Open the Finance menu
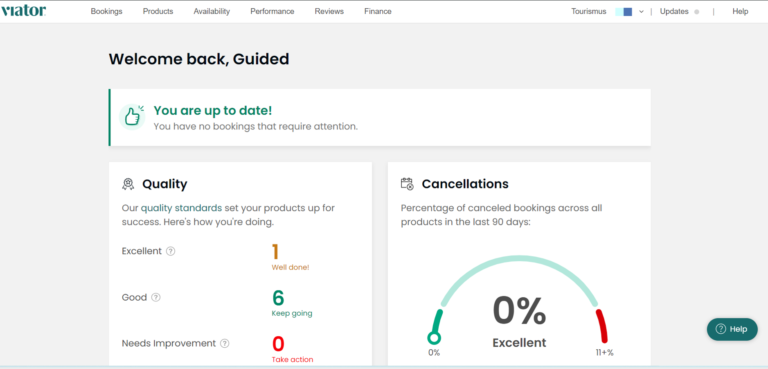The width and height of the screenshot is (768, 369). pos(378,11)
